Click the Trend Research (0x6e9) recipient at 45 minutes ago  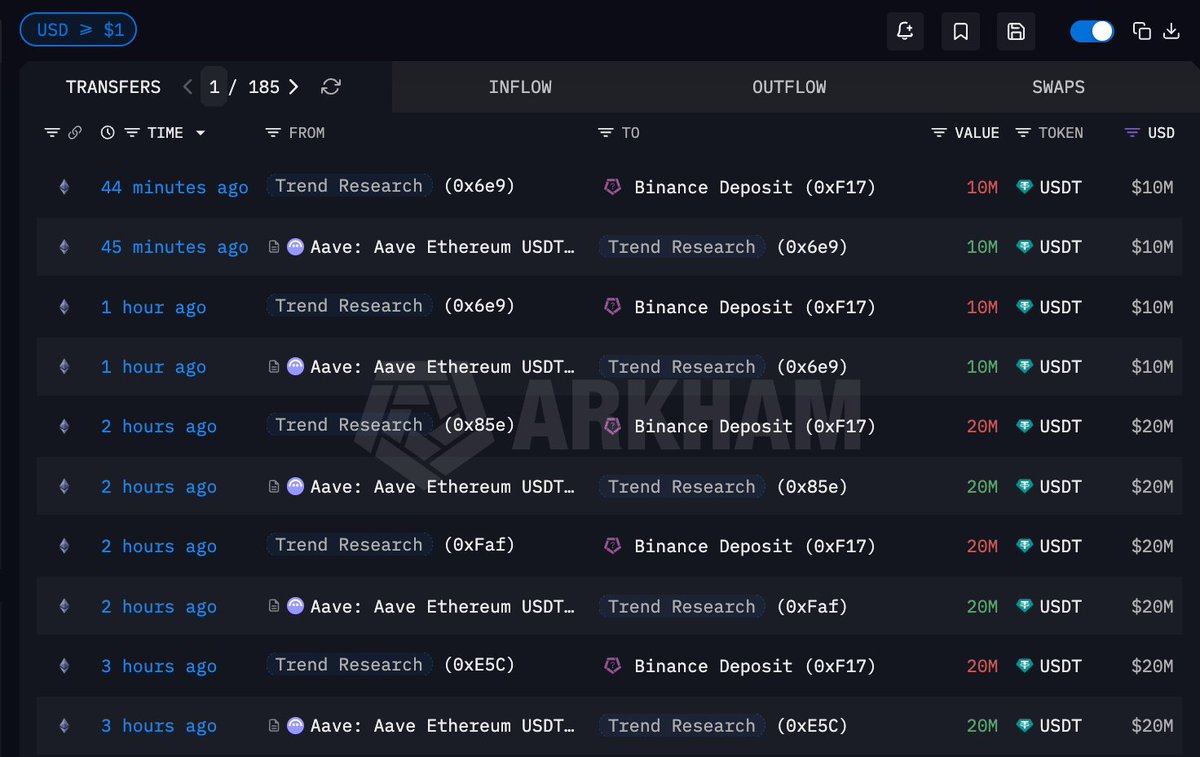click(x=723, y=247)
